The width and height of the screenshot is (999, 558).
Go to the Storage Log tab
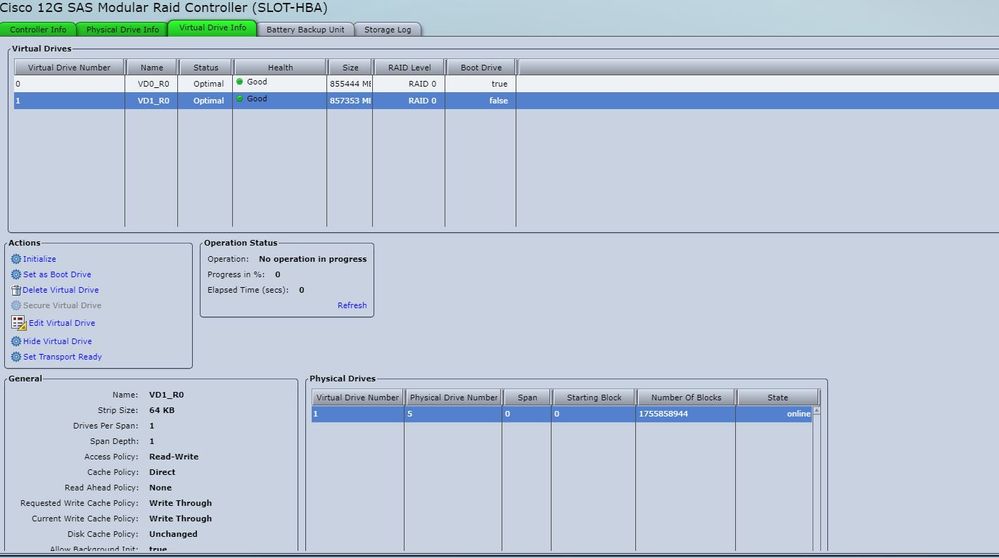pos(387,29)
